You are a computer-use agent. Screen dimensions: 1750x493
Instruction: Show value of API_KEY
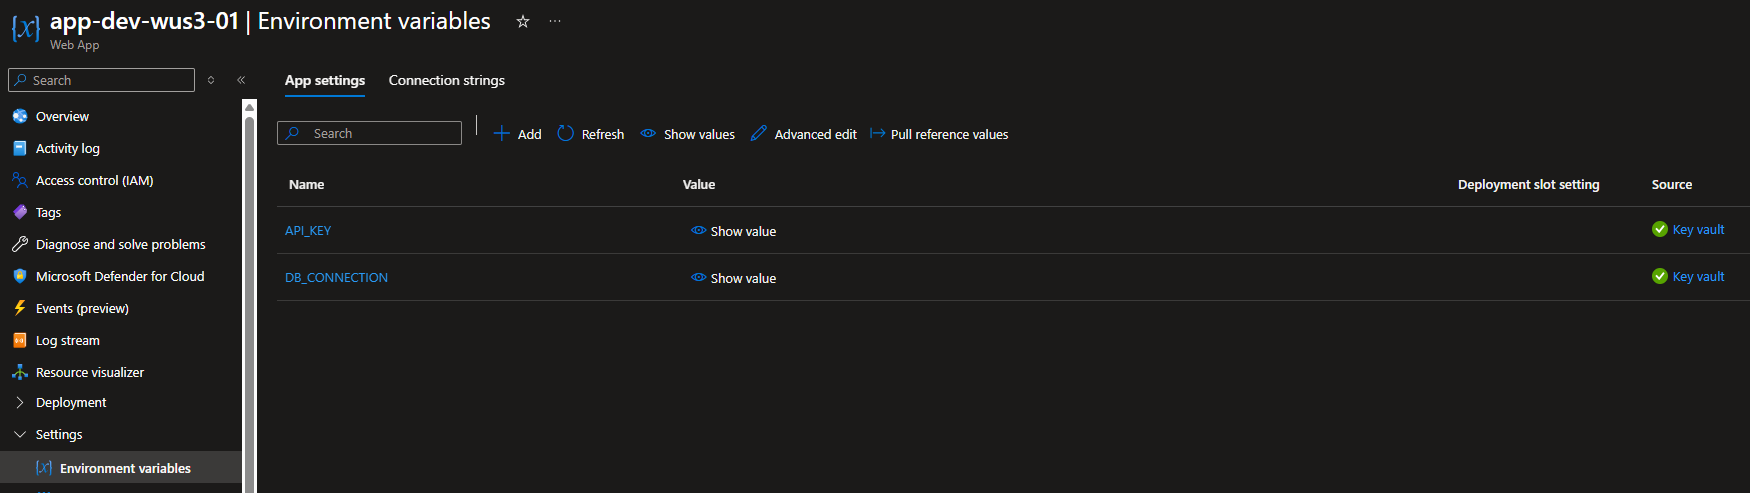point(734,231)
